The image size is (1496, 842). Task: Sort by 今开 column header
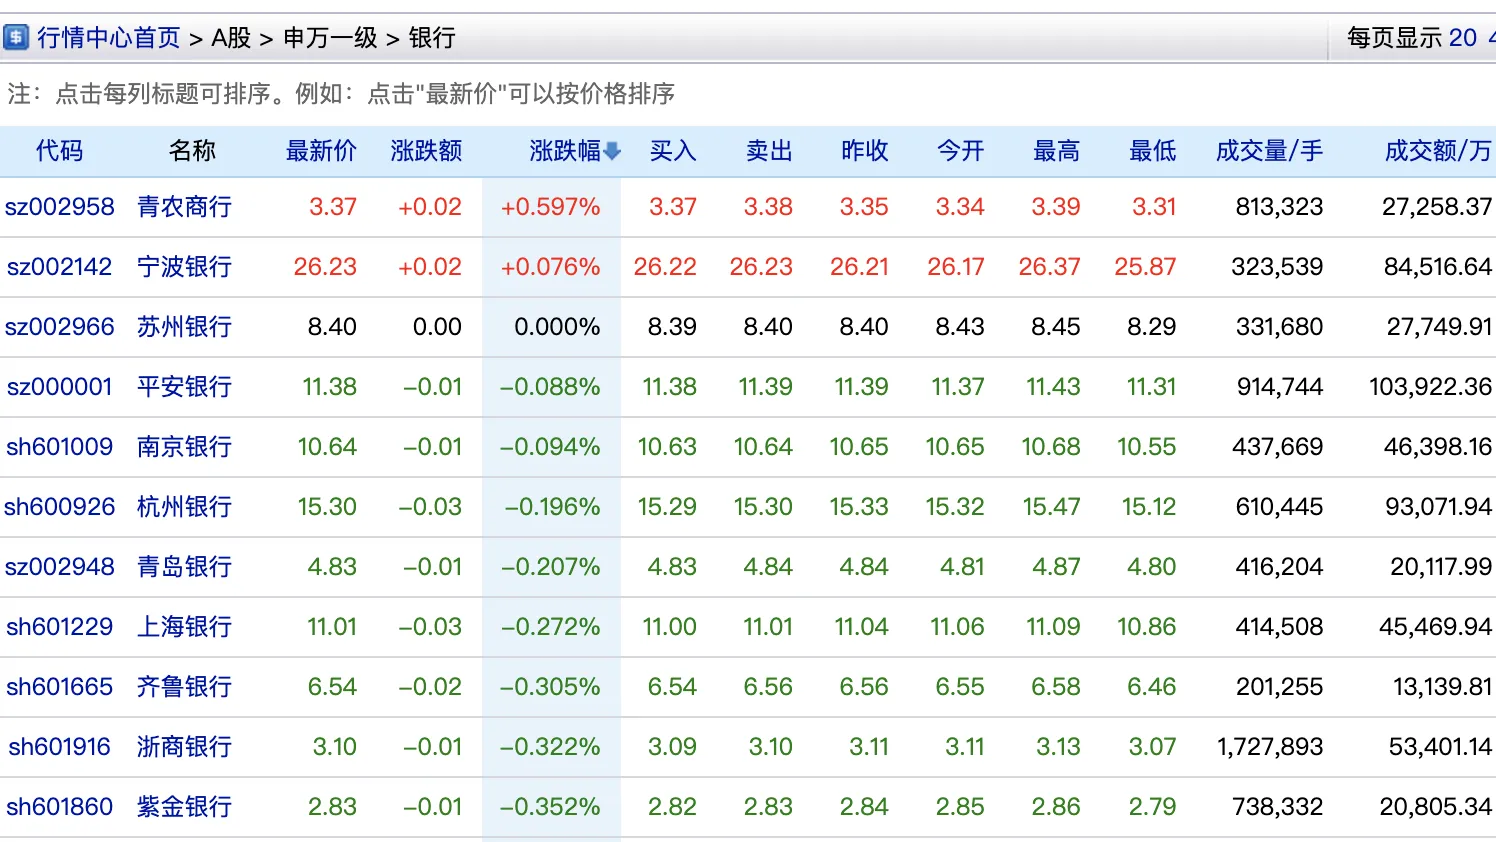coord(961,151)
